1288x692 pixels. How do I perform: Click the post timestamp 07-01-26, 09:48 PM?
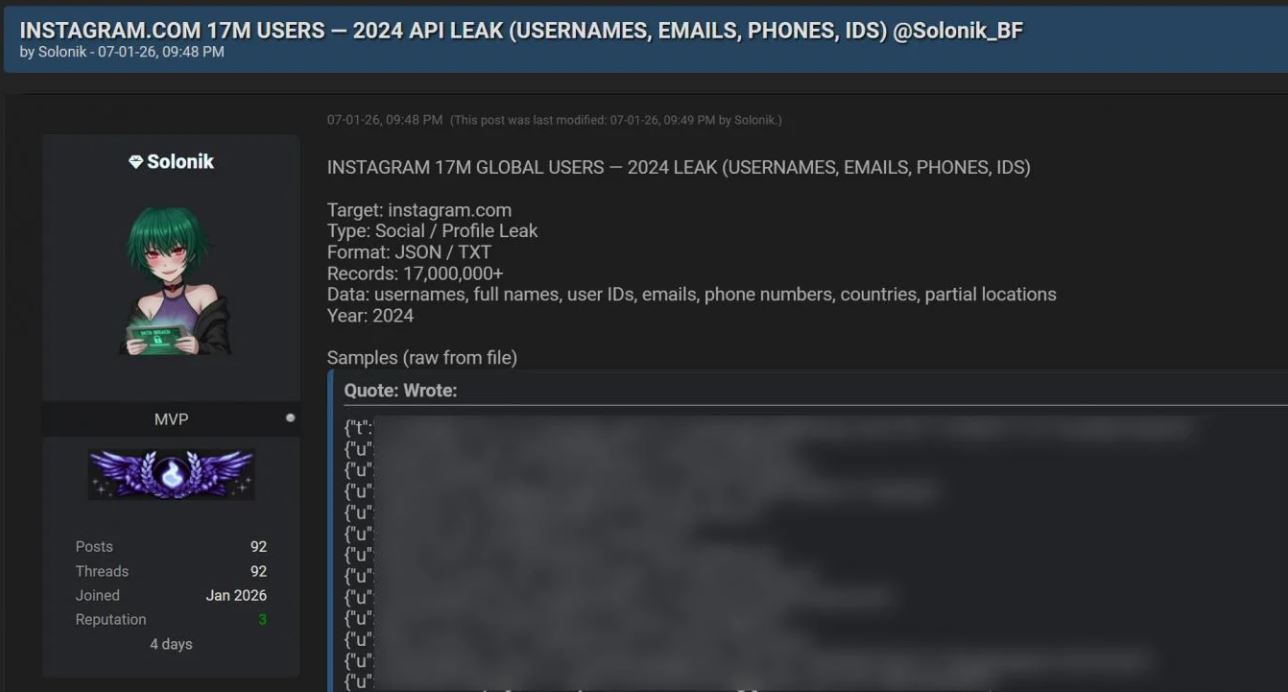(384, 120)
